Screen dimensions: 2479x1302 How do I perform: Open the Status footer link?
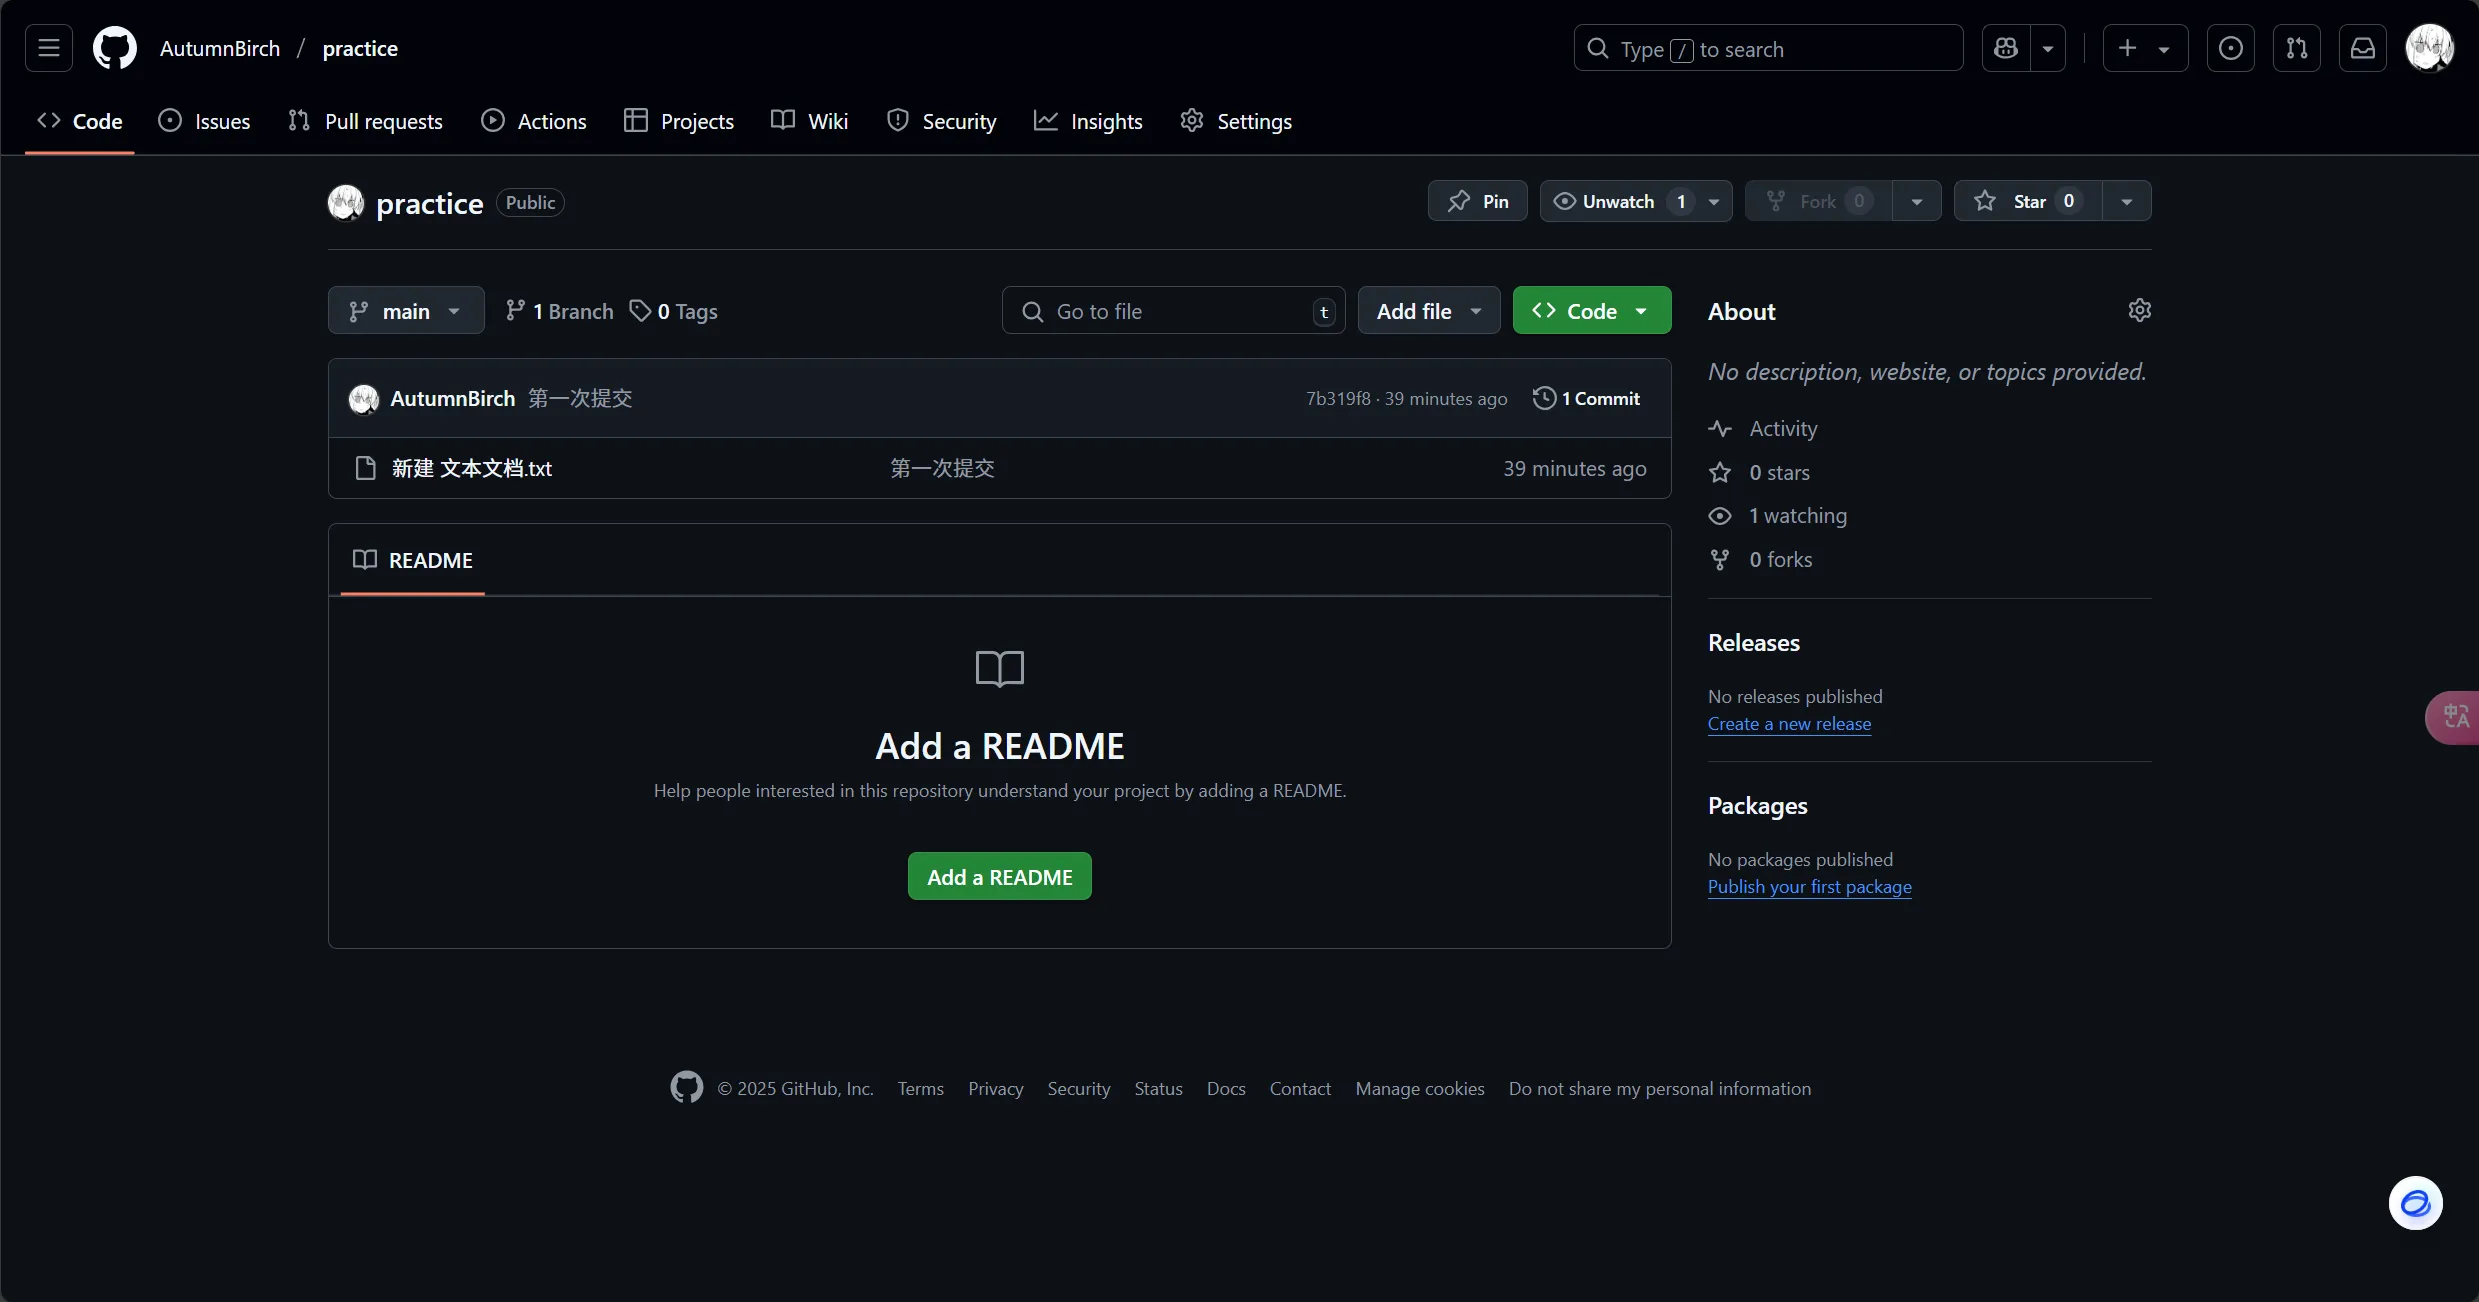pyautogui.click(x=1158, y=1088)
